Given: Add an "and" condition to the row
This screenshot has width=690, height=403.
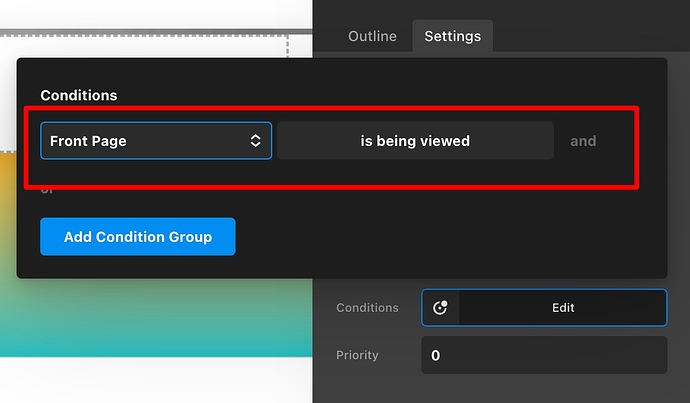Looking at the screenshot, I should (583, 141).
